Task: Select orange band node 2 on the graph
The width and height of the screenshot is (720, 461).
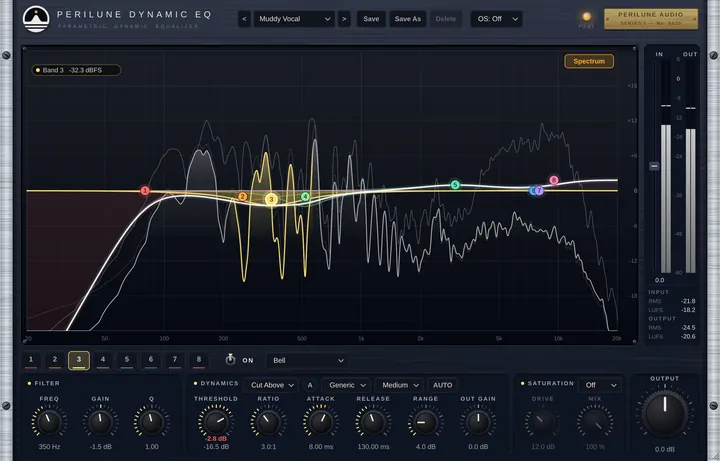Action: [242, 197]
